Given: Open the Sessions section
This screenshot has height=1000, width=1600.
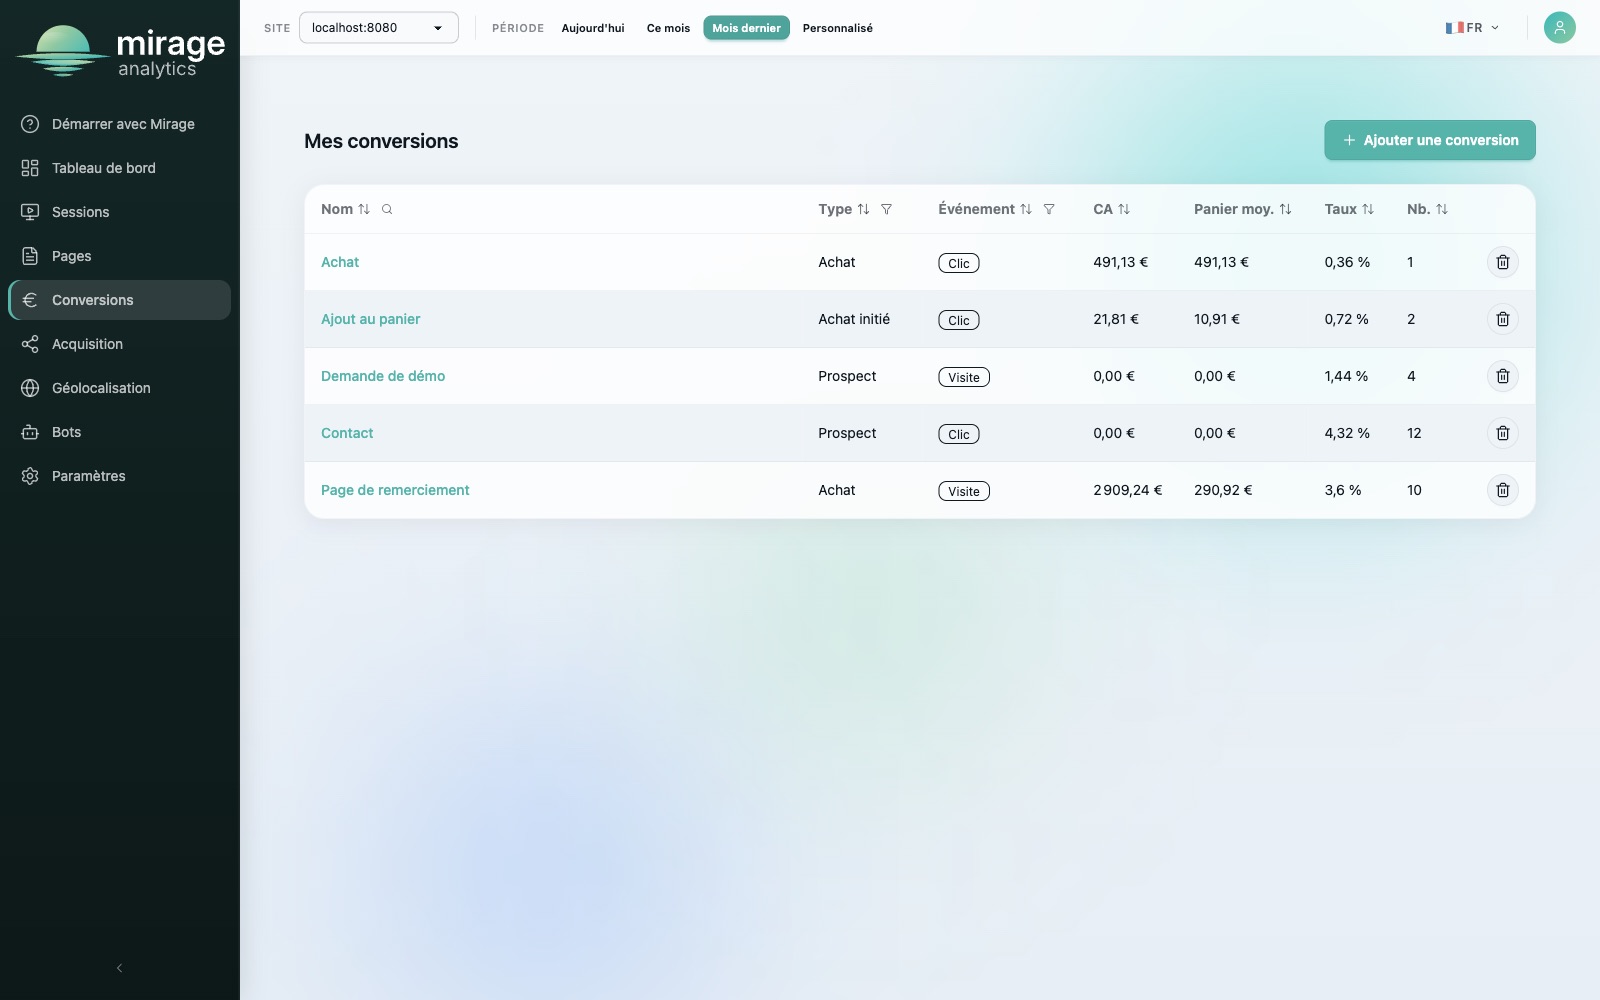Looking at the screenshot, I should [119, 212].
